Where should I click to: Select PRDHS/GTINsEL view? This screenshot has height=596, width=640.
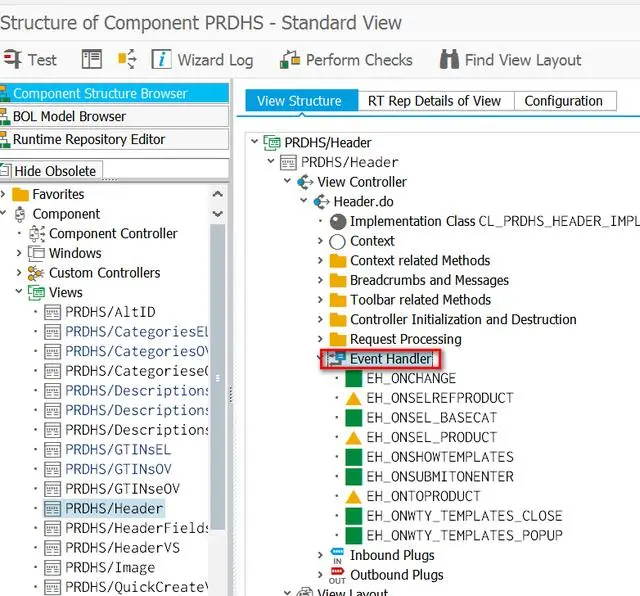click(118, 449)
